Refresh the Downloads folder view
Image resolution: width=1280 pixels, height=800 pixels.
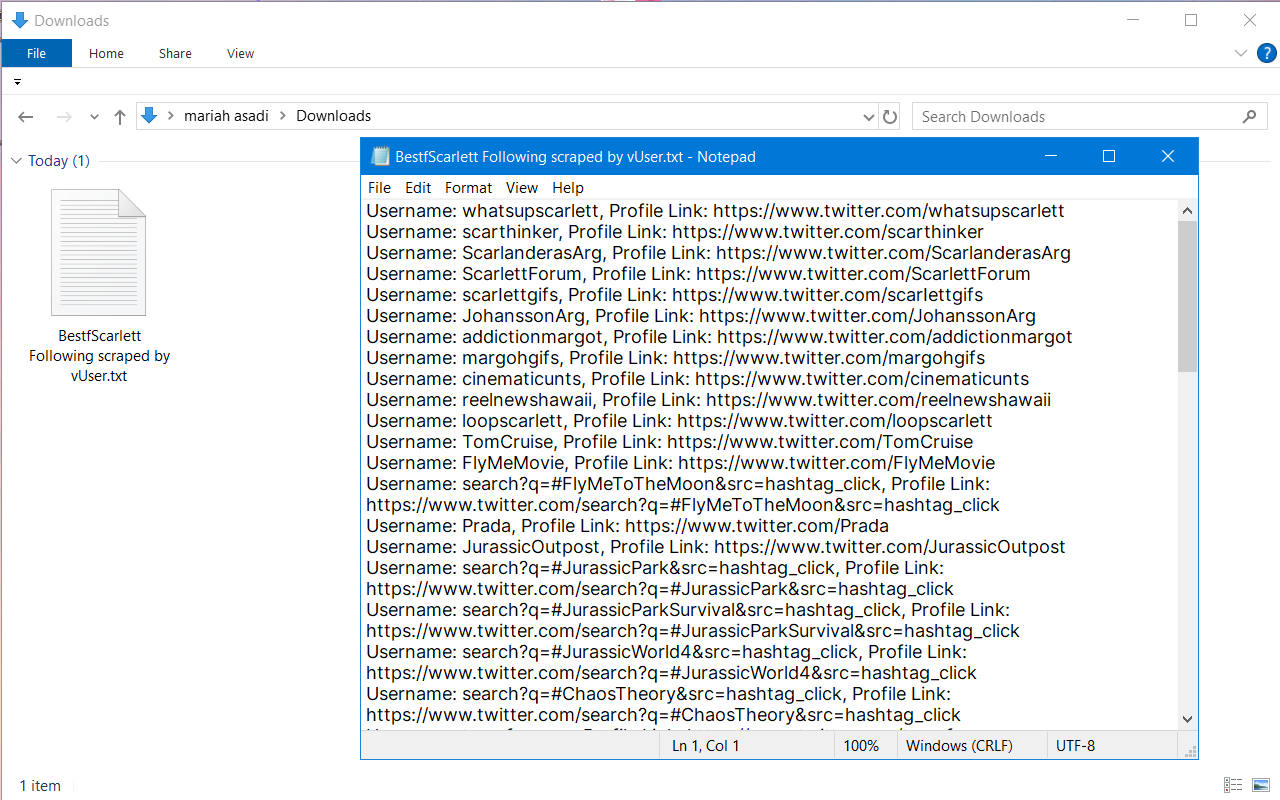pyautogui.click(x=889, y=117)
